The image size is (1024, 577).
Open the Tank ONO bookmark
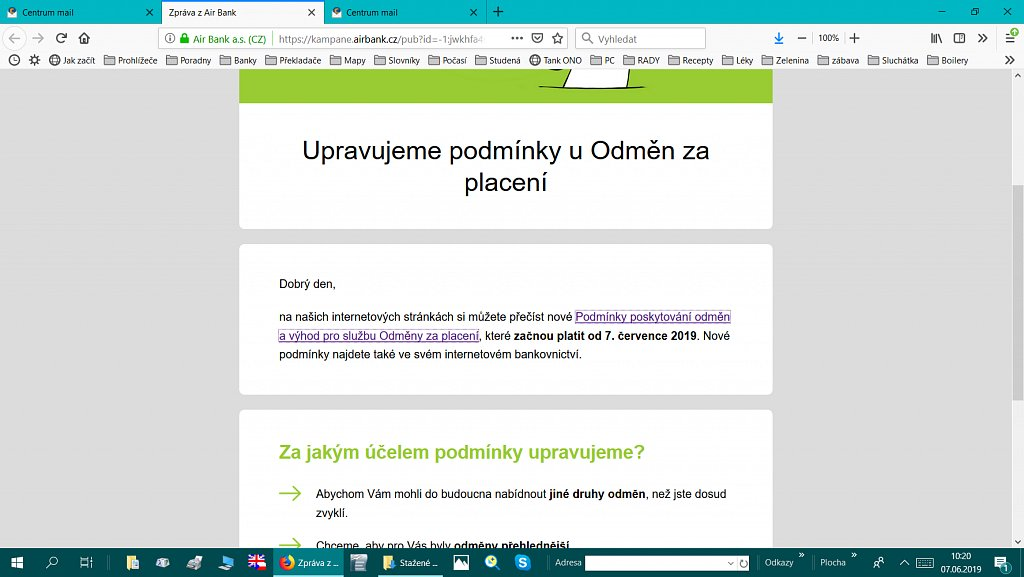(556, 60)
